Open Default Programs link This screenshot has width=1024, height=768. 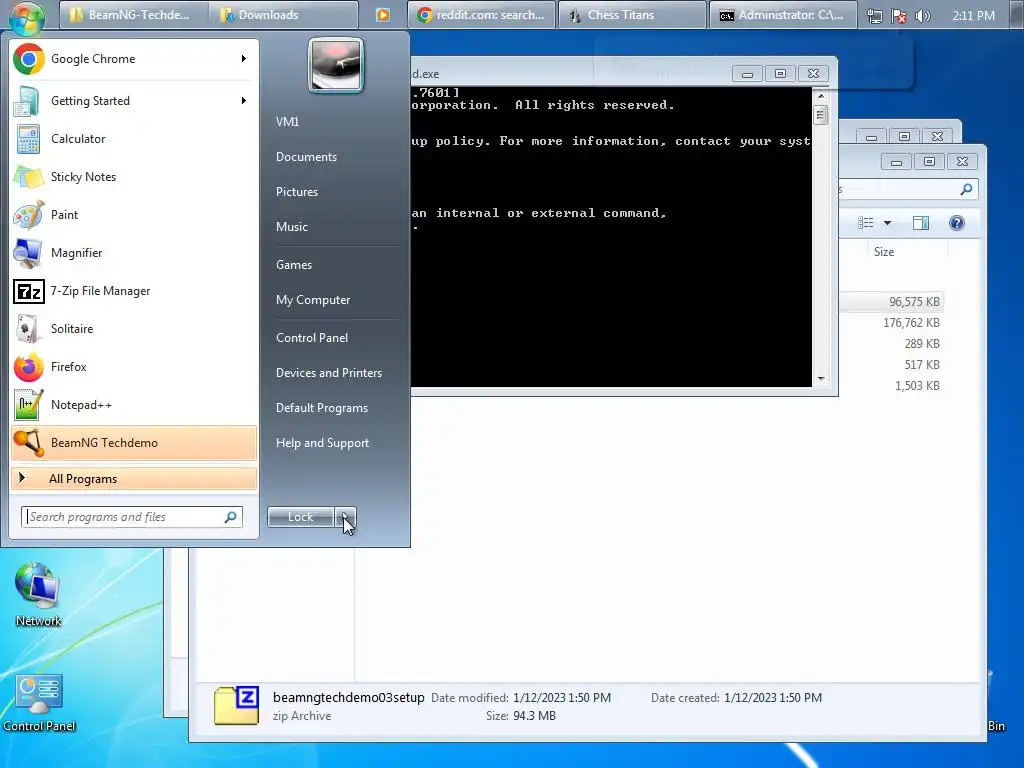coord(322,408)
